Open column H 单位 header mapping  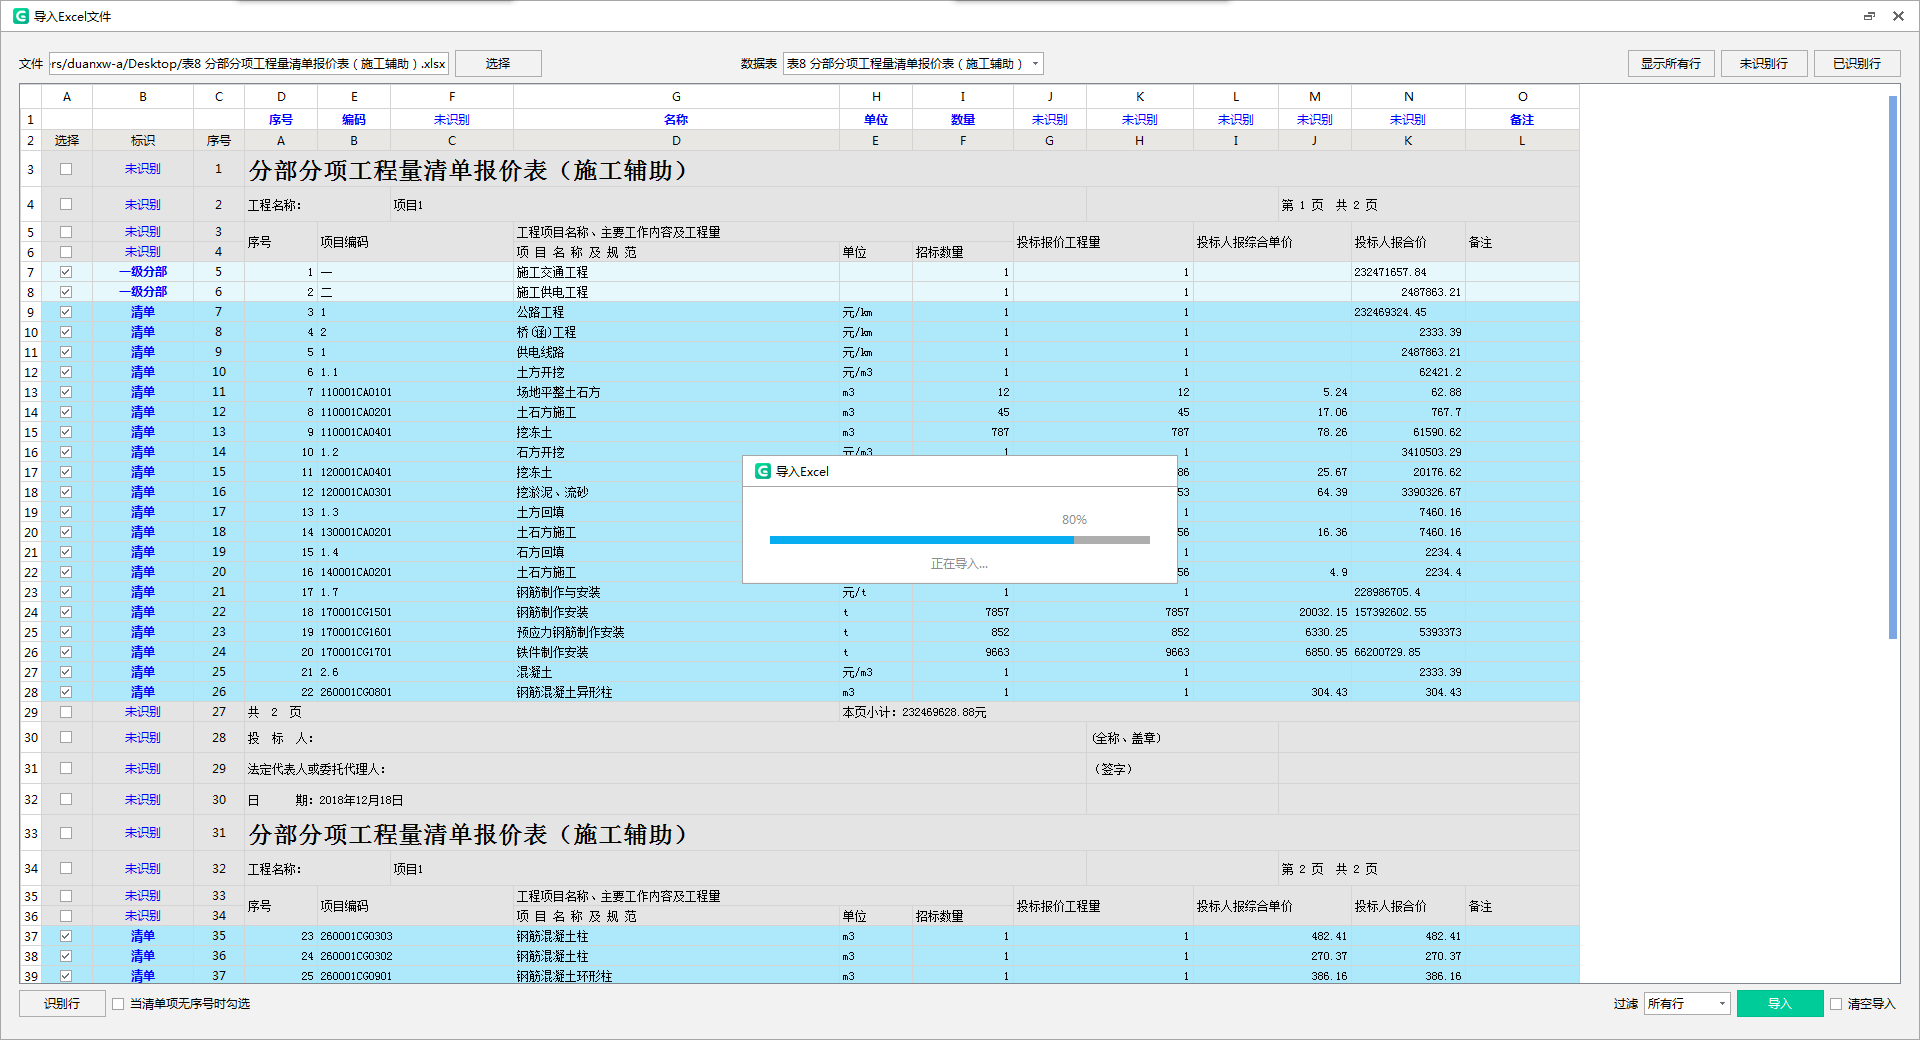pos(876,119)
